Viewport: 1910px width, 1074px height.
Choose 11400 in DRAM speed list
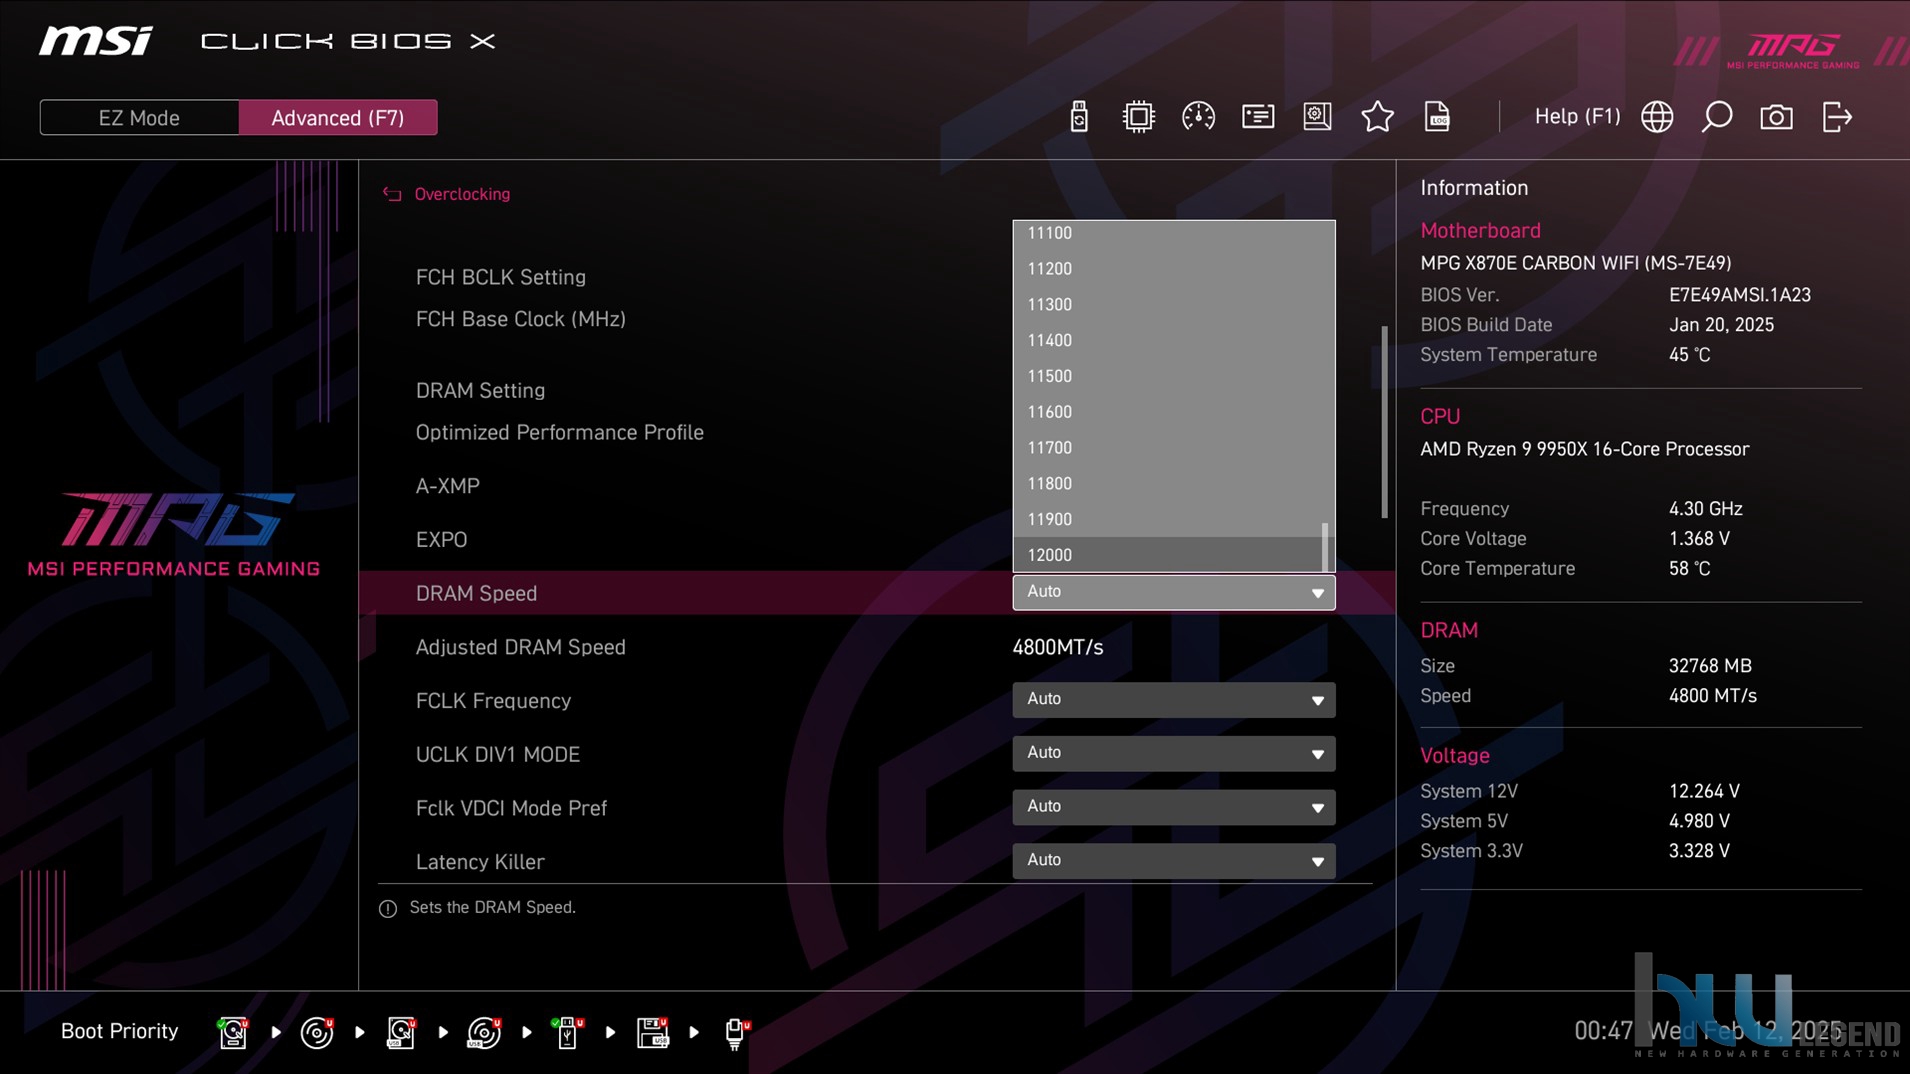1168,341
